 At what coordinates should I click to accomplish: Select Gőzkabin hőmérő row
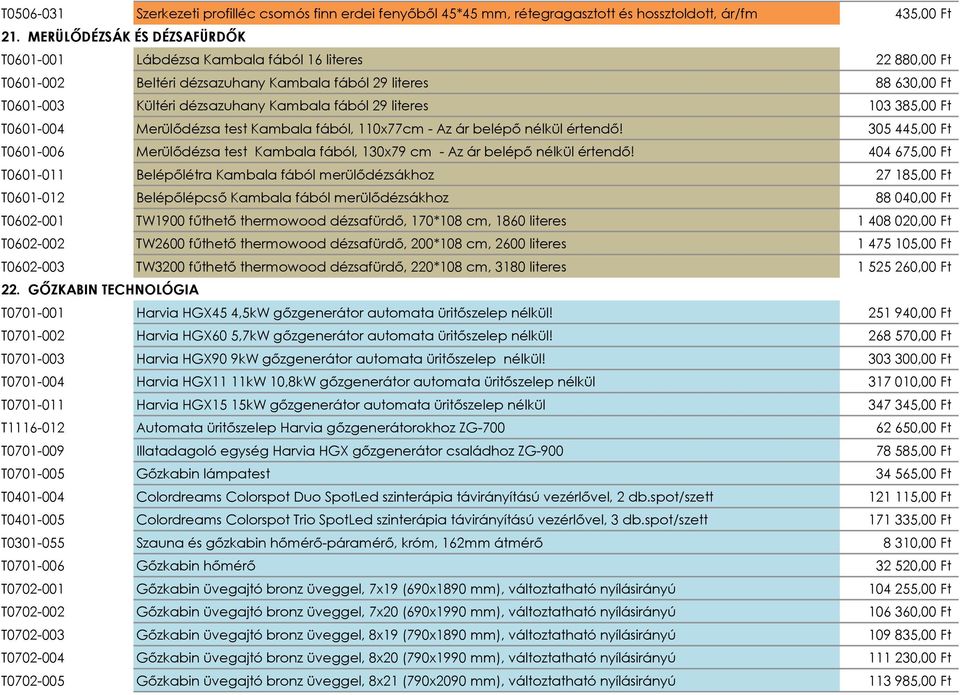[487, 565]
